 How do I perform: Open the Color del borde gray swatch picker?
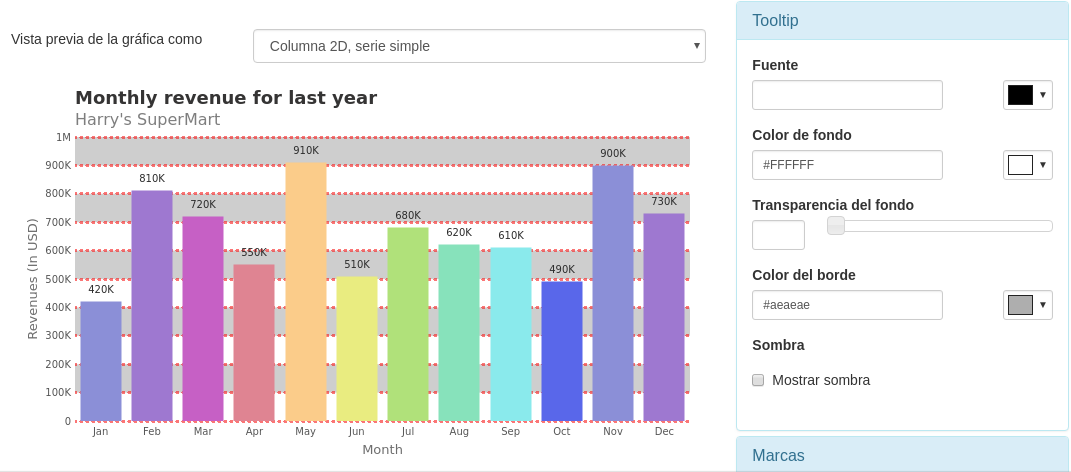pyautogui.click(x=1027, y=305)
